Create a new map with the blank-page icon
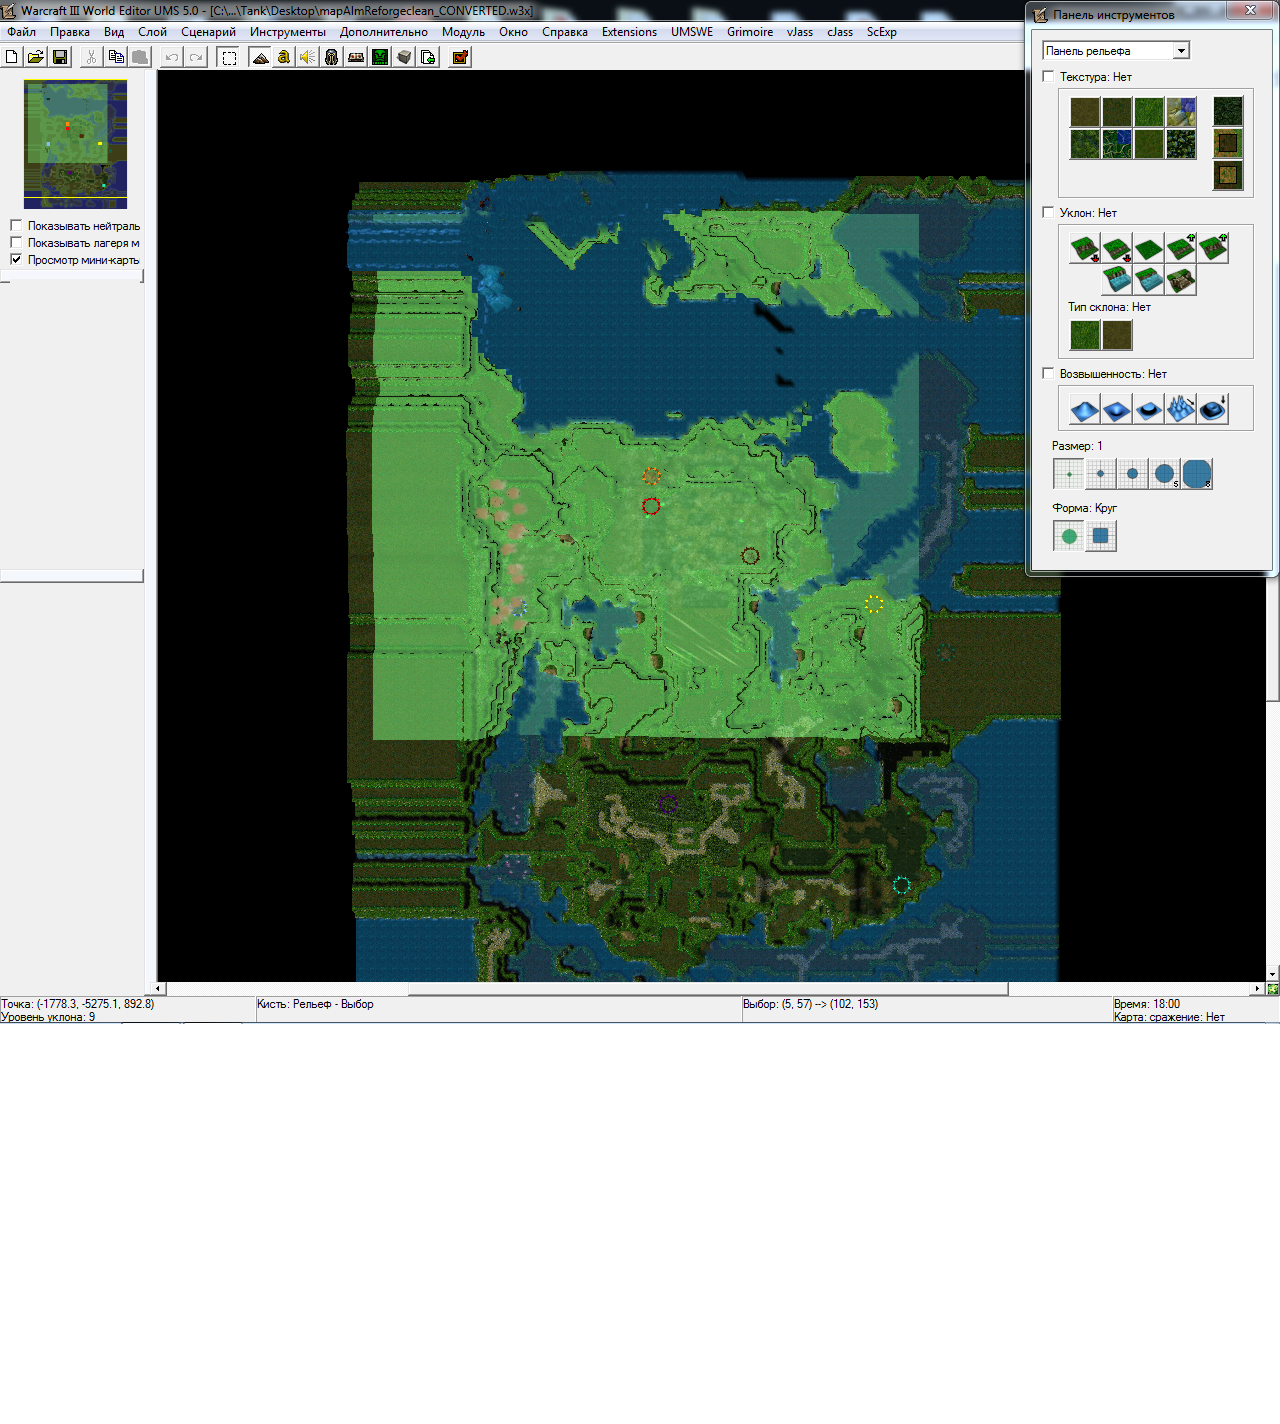 coord(12,57)
